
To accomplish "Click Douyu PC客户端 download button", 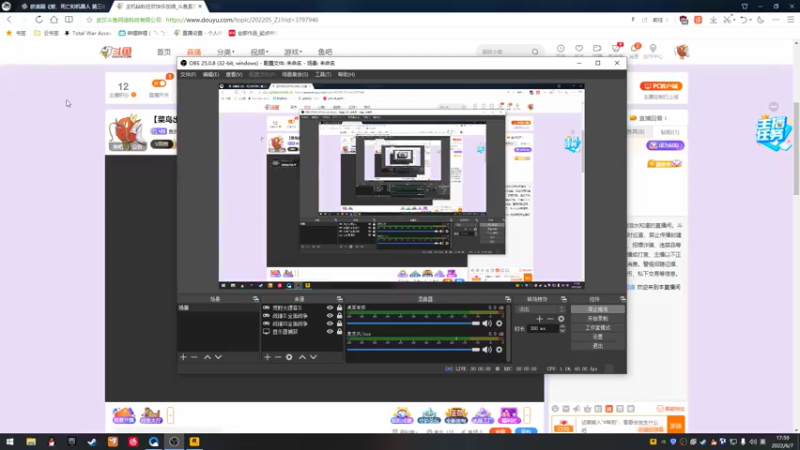I will [x=661, y=86].
